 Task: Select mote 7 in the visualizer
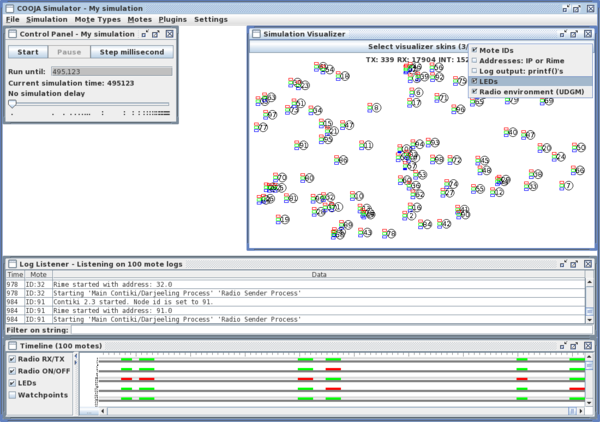(569, 186)
